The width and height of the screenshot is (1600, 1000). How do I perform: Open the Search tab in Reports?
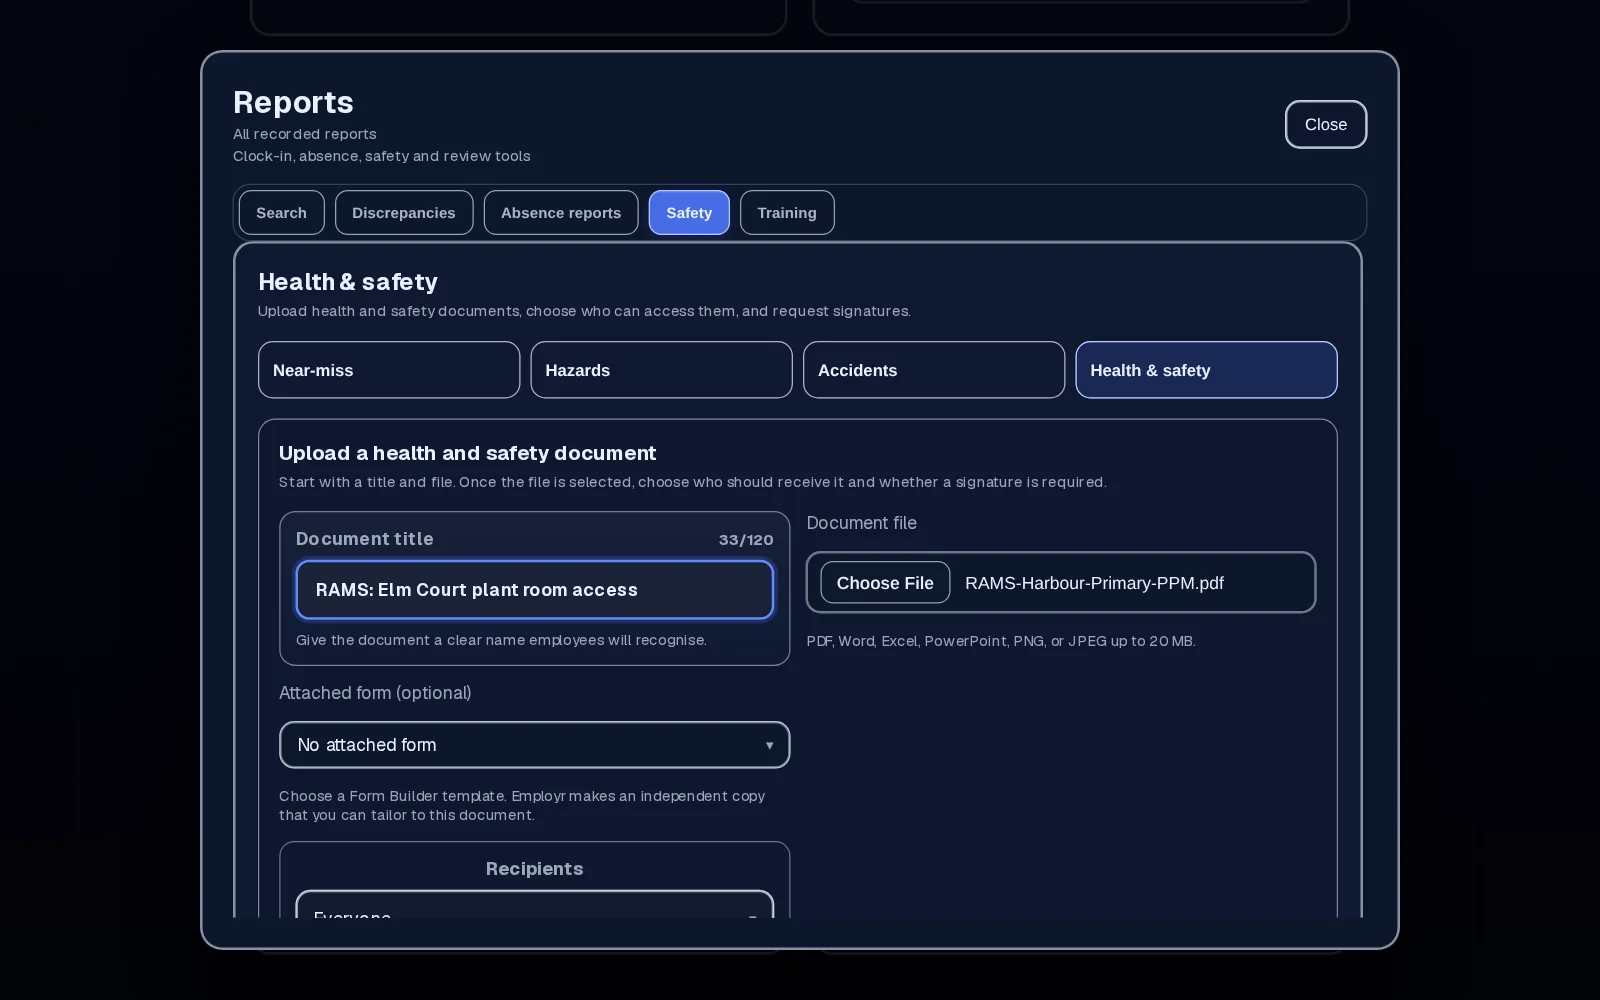(281, 212)
